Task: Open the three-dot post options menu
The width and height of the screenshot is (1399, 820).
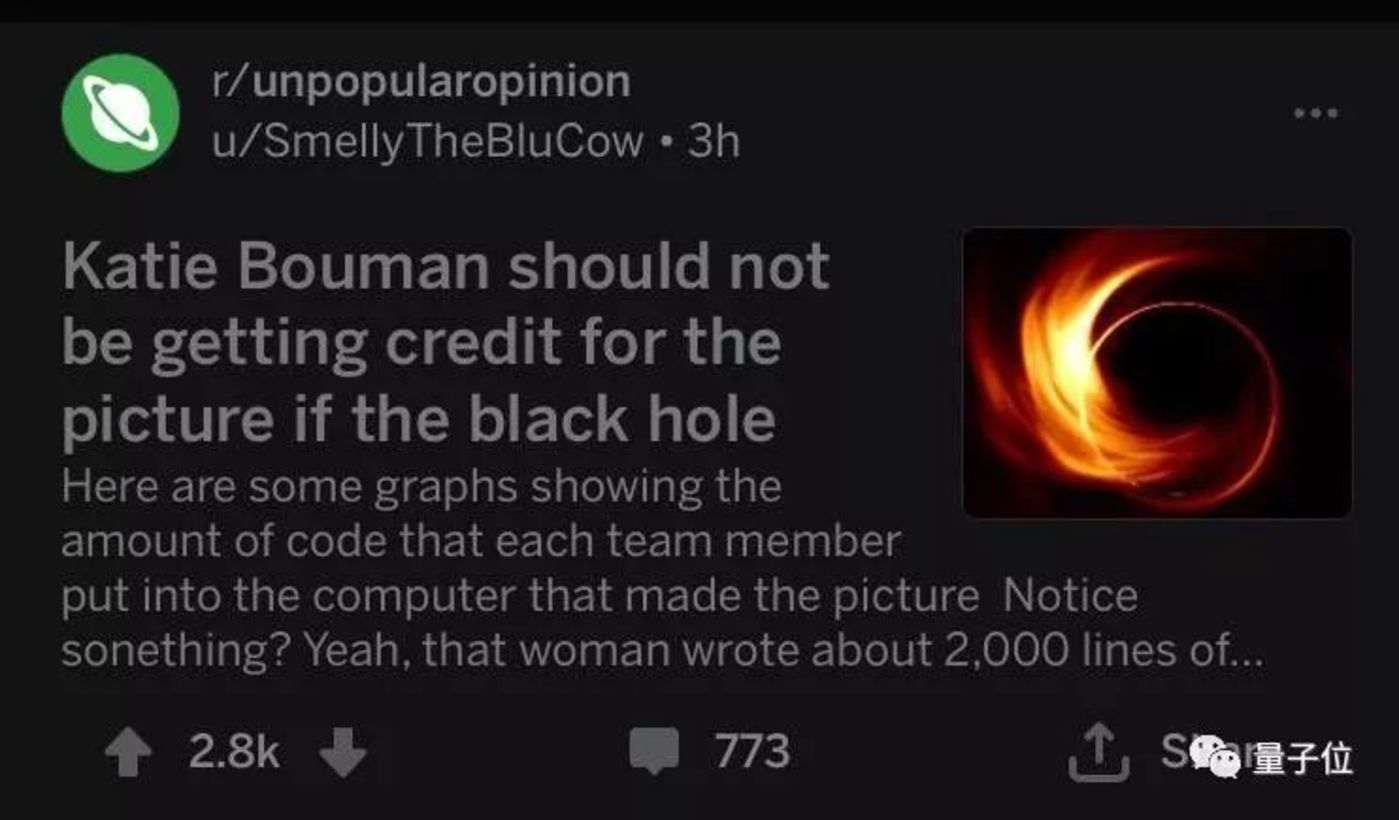Action: (1316, 113)
